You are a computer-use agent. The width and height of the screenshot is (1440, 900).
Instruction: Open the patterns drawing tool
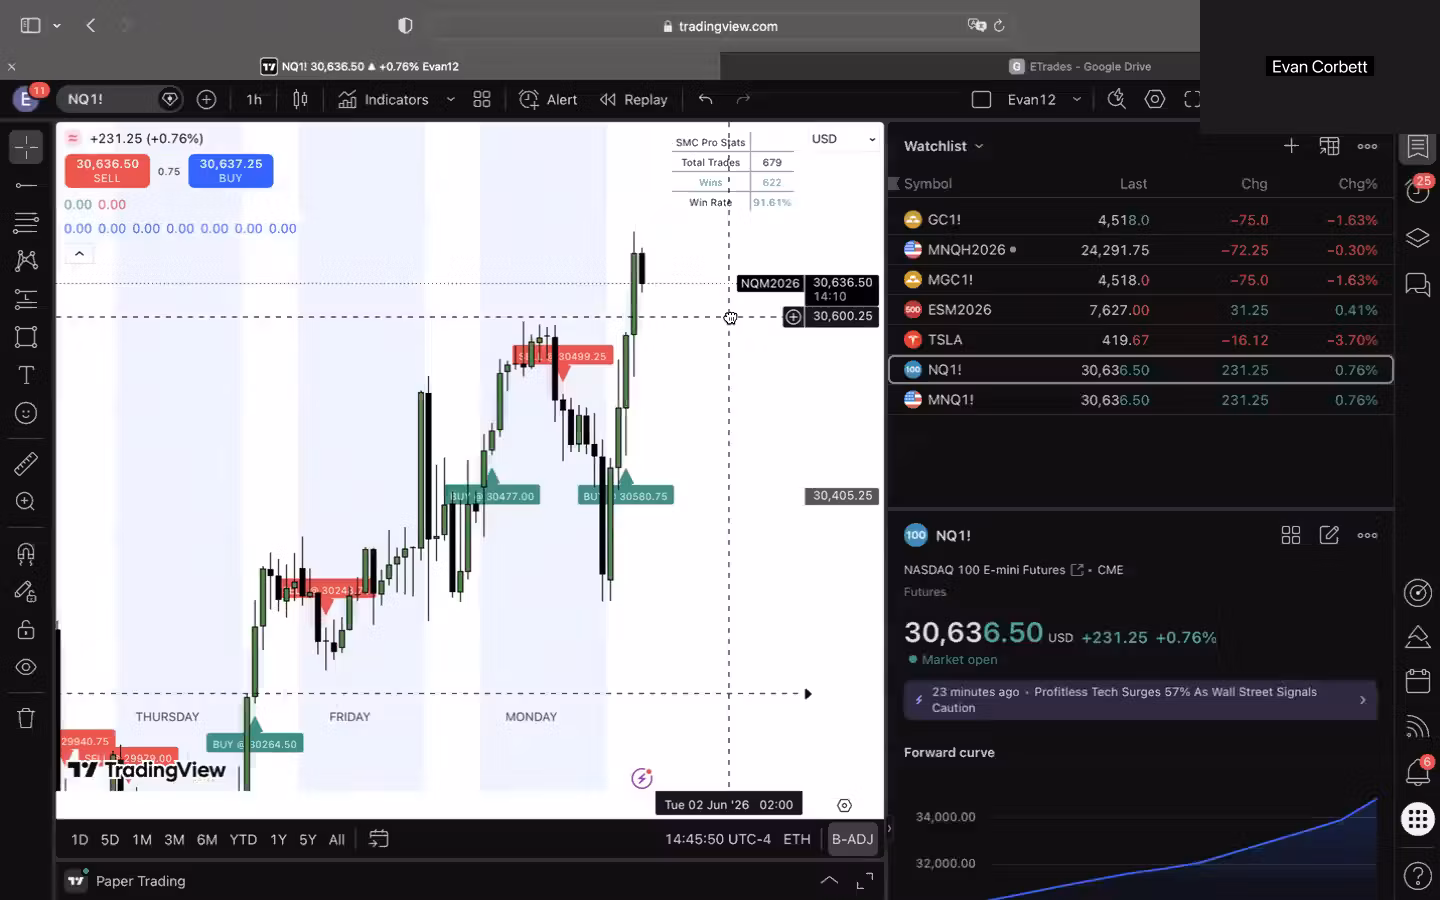point(26,260)
